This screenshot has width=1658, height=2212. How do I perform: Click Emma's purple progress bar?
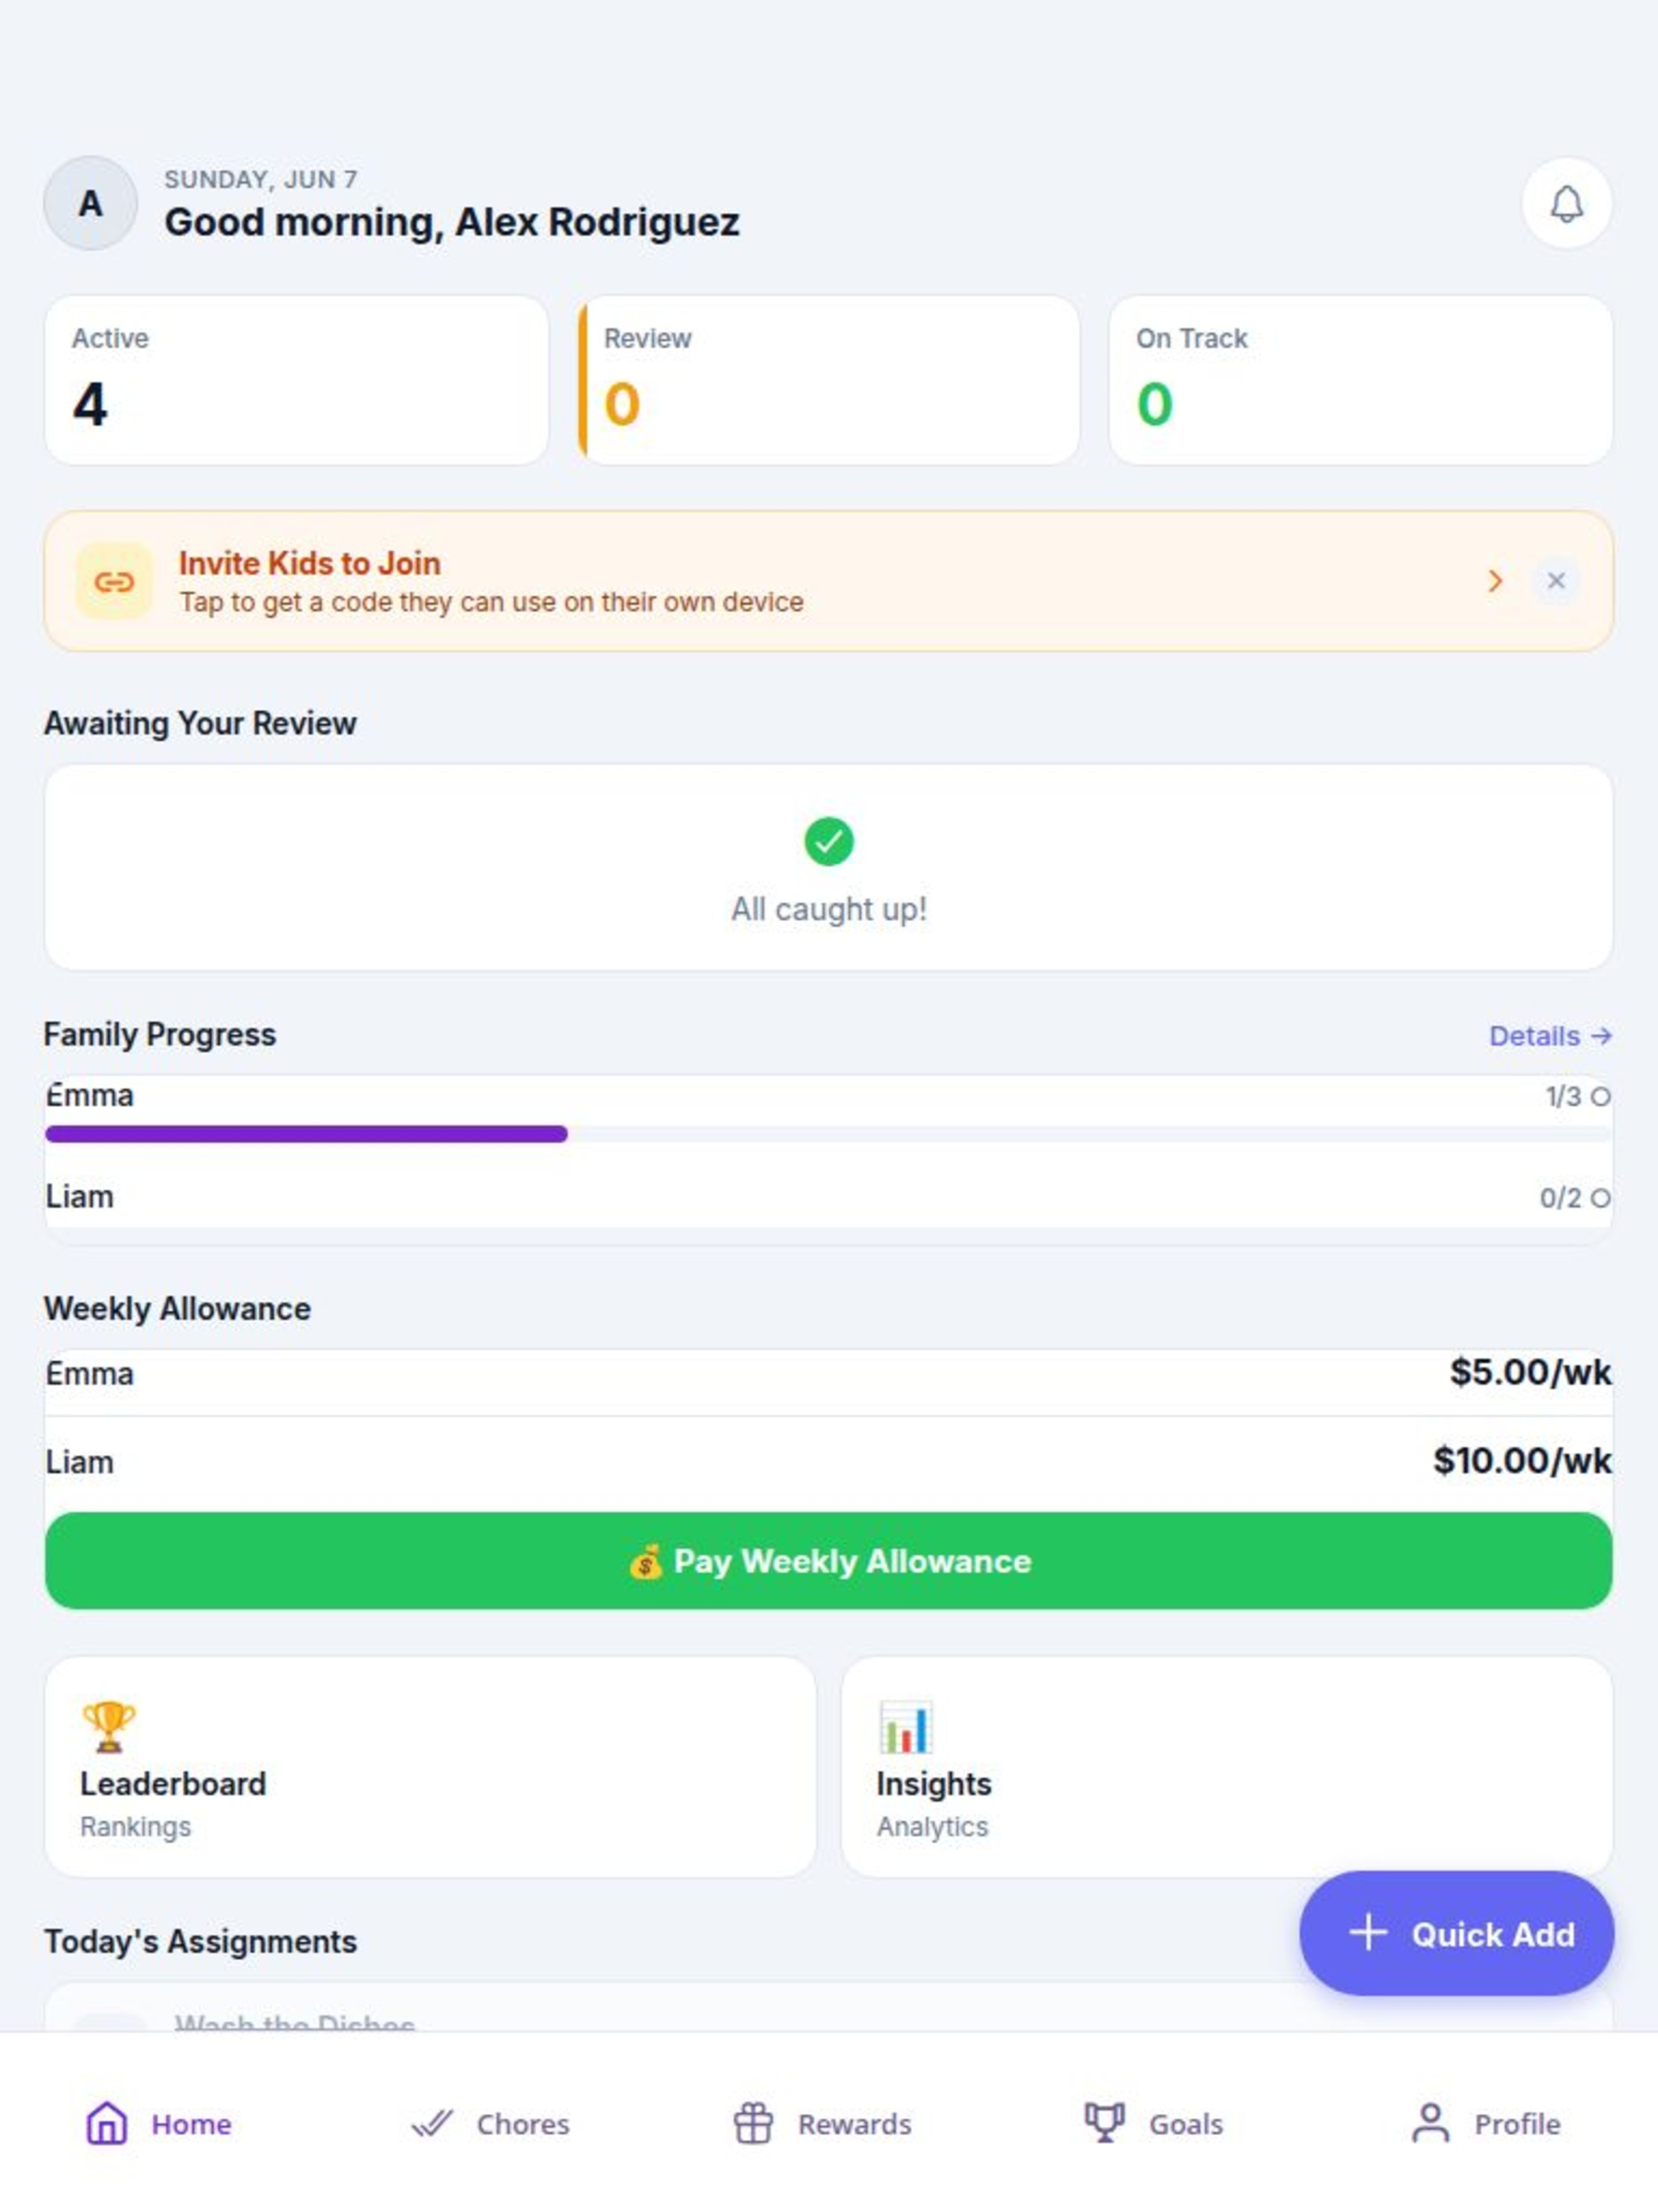click(x=306, y=1134)
